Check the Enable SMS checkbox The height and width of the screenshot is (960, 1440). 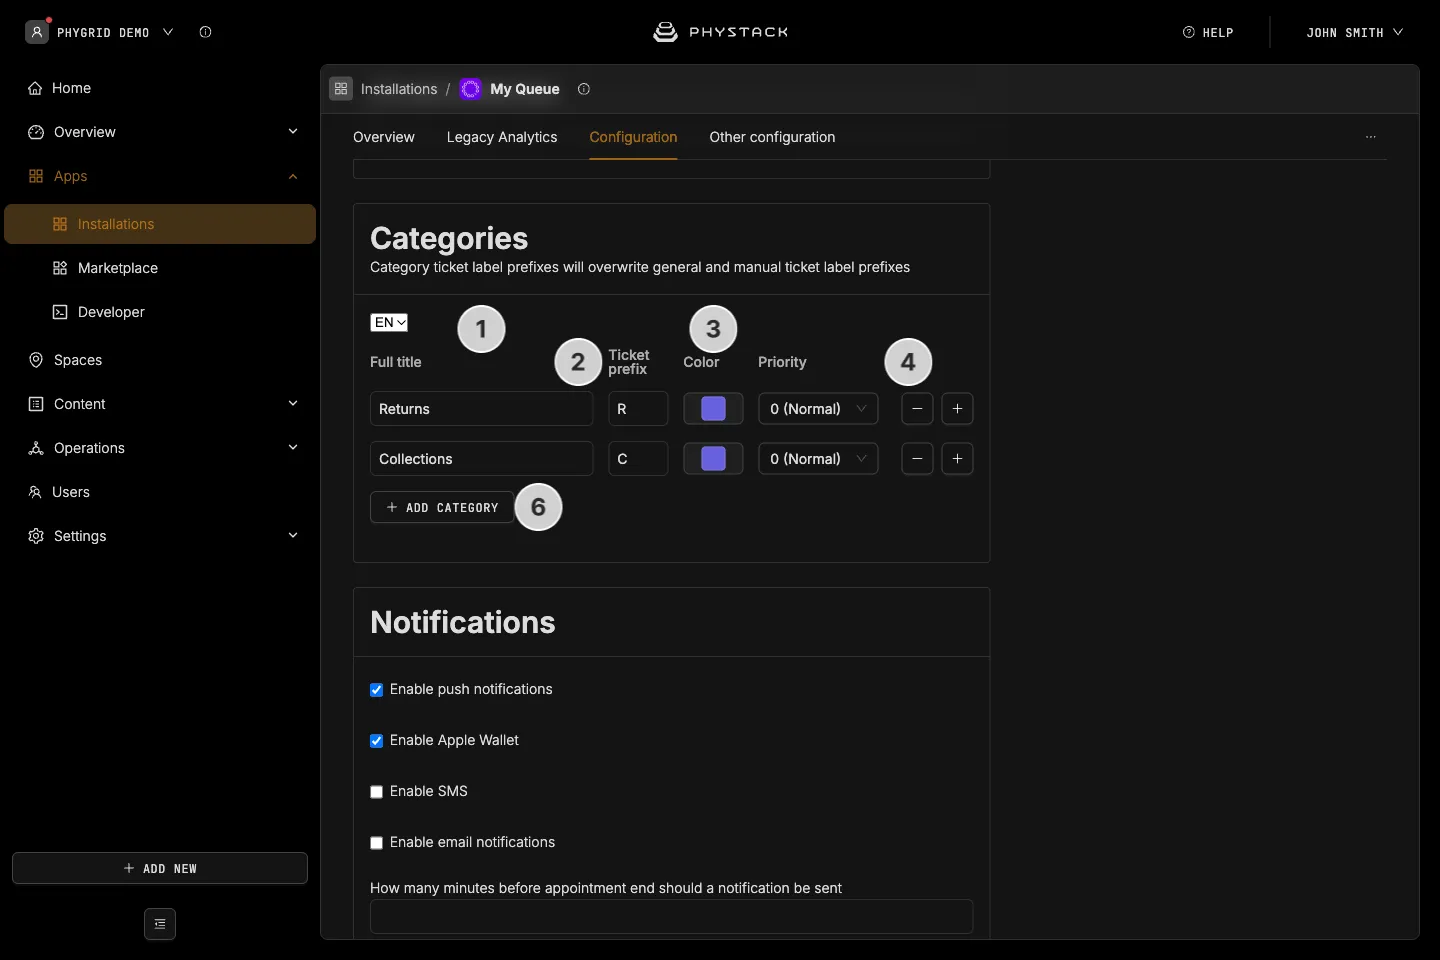[x=377, y=792]
